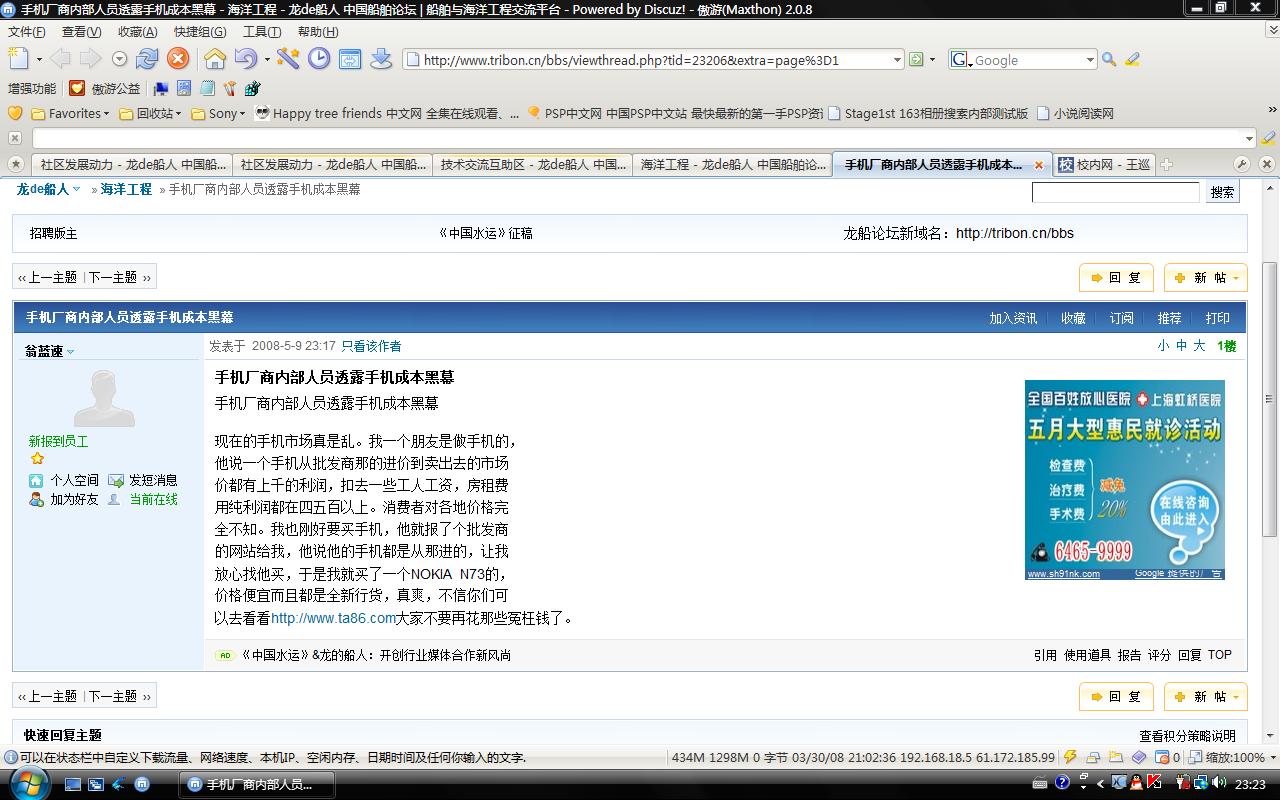
Task: Click the full-screen window toolbar icon
Action: 350,59
